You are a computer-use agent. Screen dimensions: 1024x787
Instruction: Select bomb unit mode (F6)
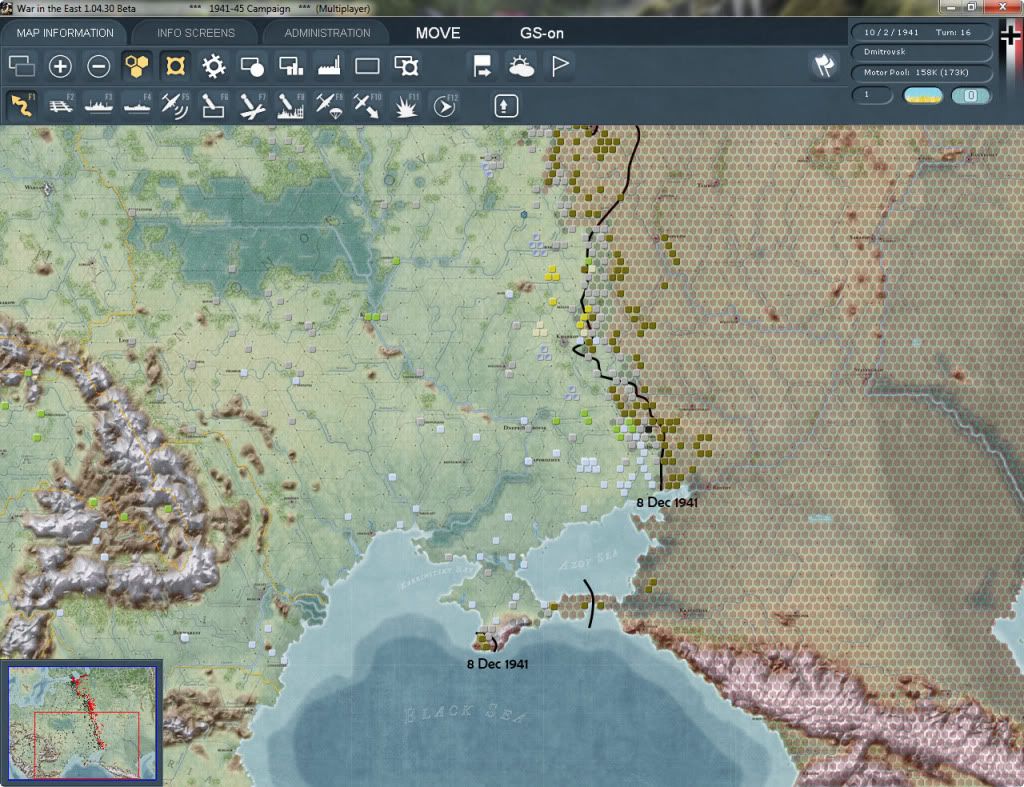coord(214,105)
